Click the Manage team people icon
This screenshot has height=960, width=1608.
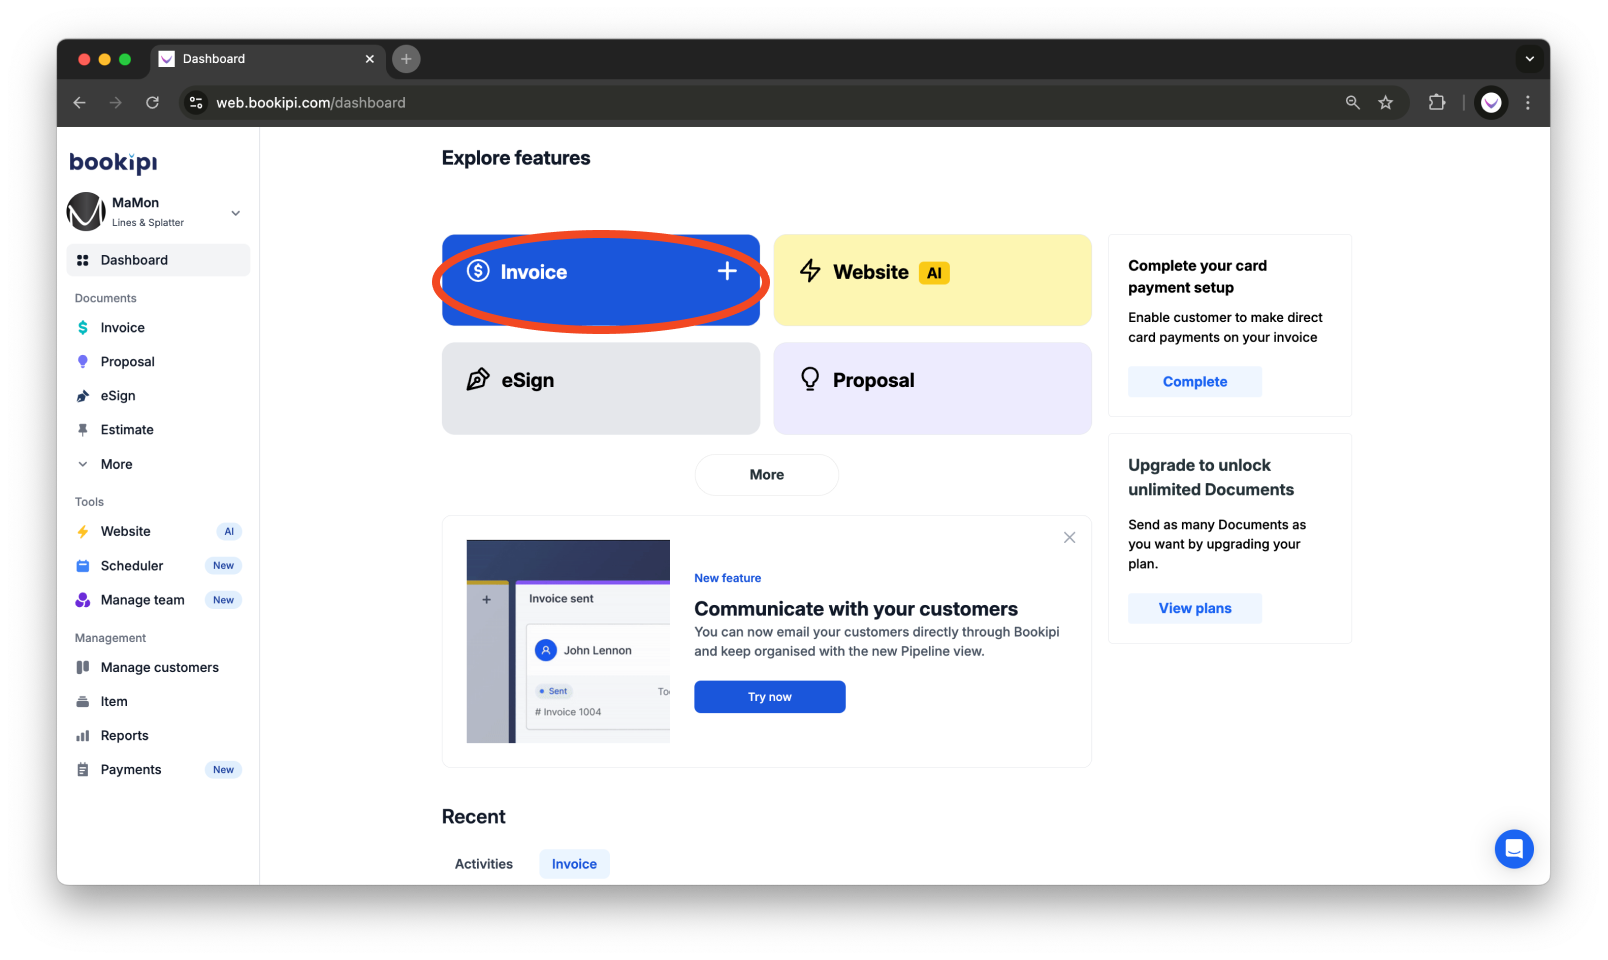[82, 599]
